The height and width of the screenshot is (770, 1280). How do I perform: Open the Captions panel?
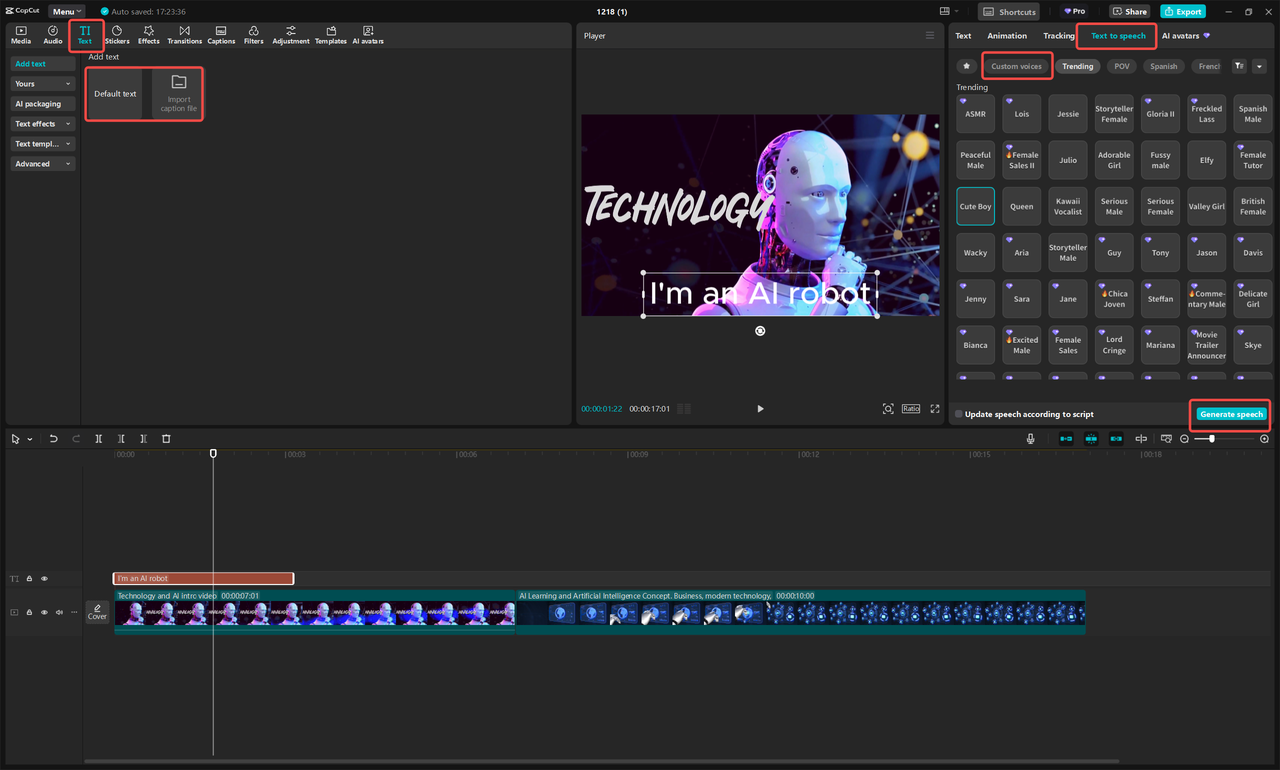[x=221, y=35]
